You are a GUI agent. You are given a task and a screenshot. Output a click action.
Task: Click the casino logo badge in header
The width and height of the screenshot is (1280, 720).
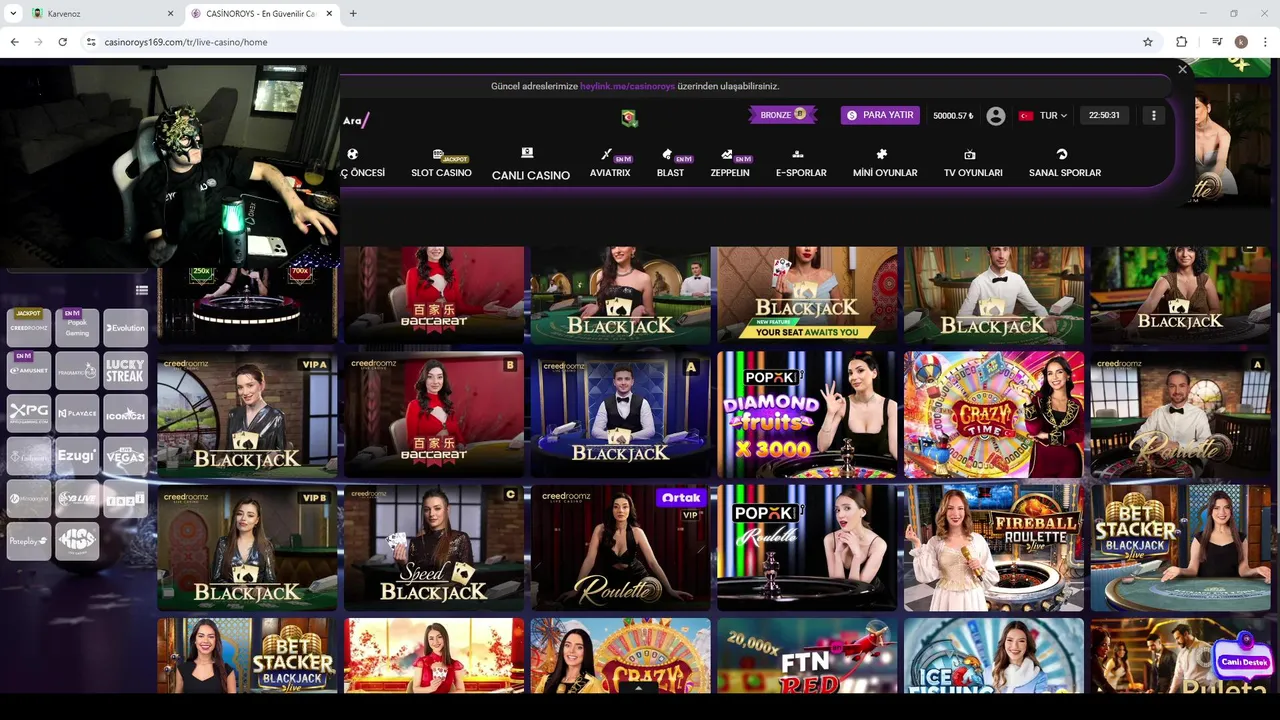(629, 118)
